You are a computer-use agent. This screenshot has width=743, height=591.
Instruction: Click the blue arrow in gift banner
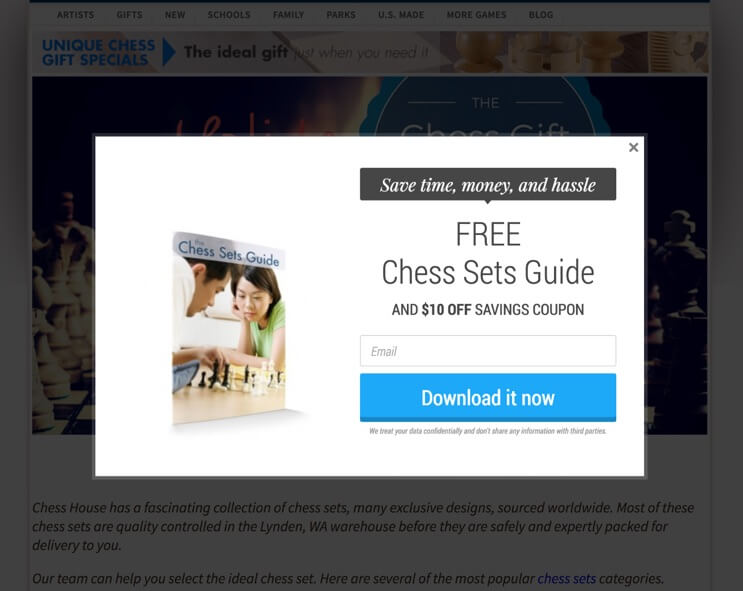click(169, 52)
